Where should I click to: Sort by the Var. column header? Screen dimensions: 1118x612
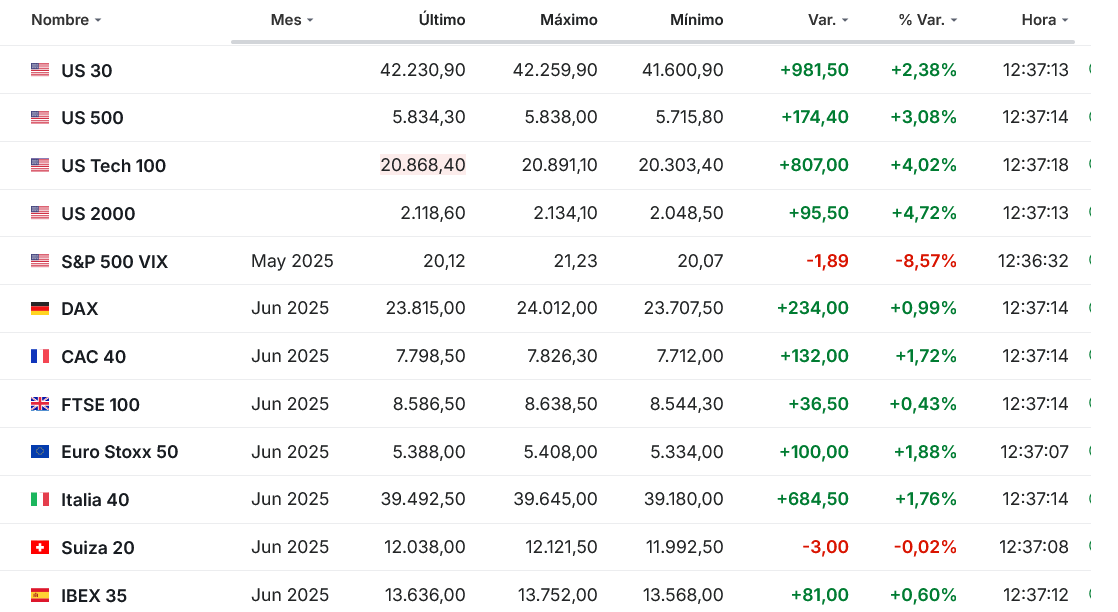click(828, 20)
